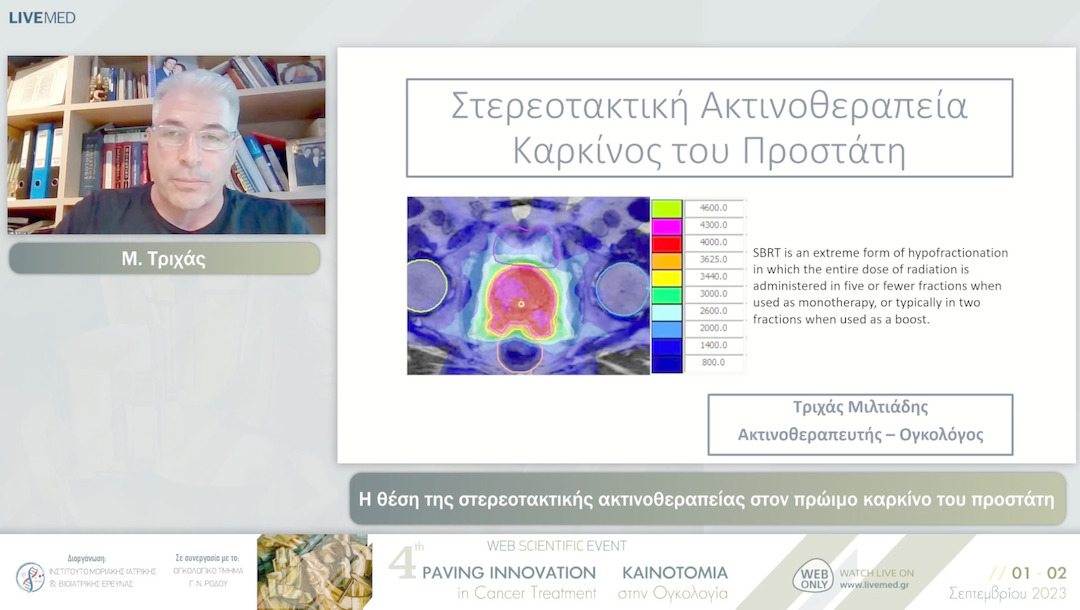Click the 800.0 dose value
Screen dimensions: 1080x610
click(714, 362)
